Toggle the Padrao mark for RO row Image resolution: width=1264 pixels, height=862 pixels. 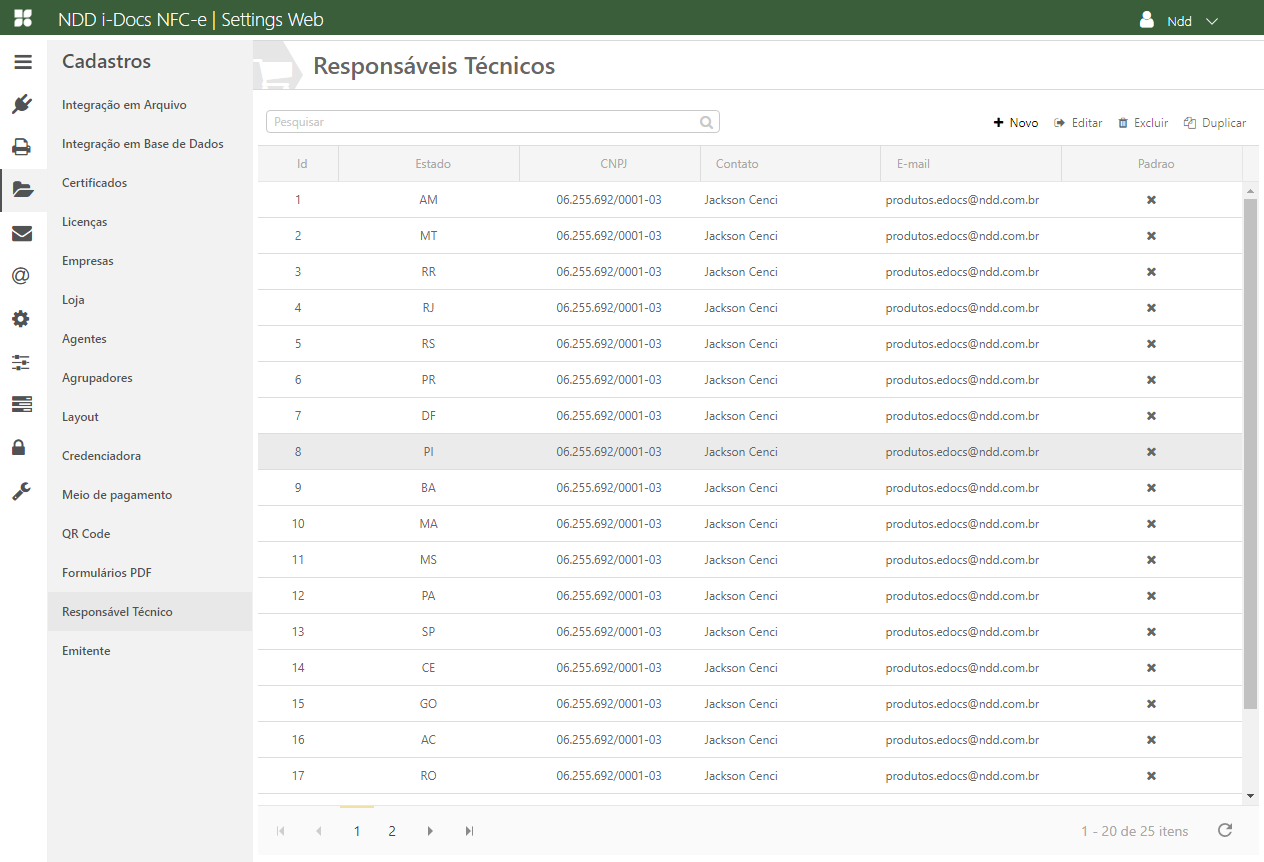coord(1151,776)
